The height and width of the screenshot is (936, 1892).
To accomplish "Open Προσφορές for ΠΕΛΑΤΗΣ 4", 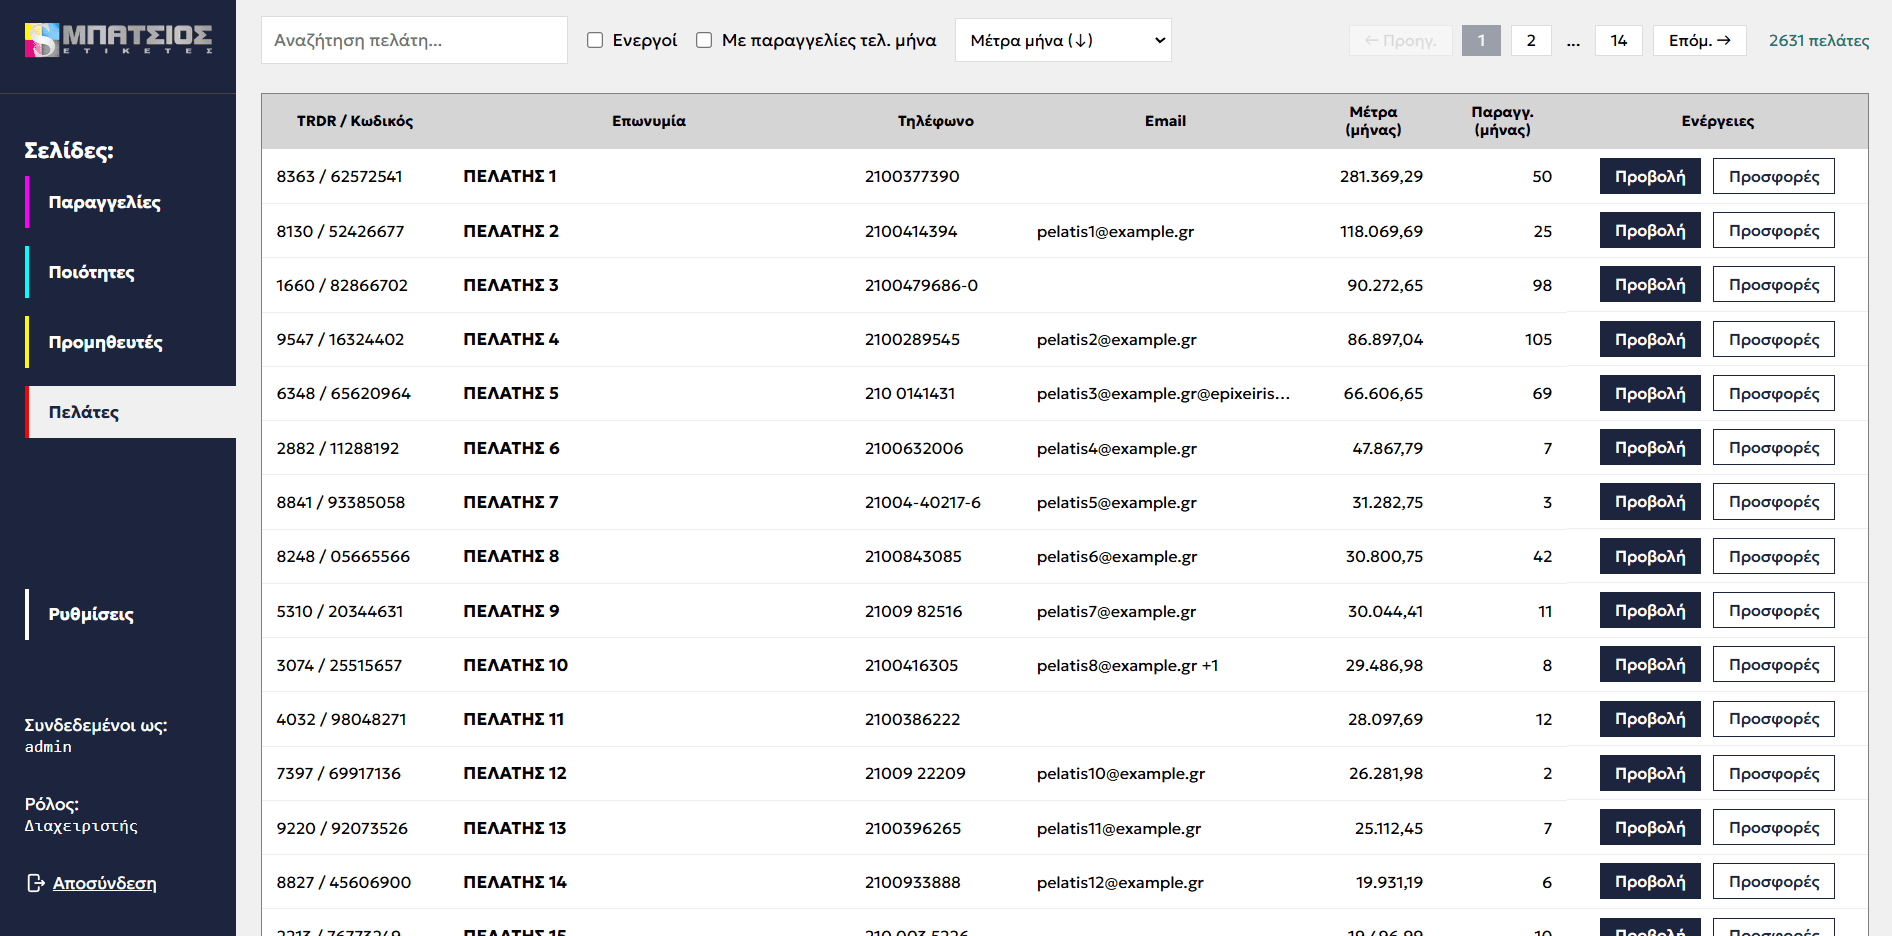I will coord(1773,339).
